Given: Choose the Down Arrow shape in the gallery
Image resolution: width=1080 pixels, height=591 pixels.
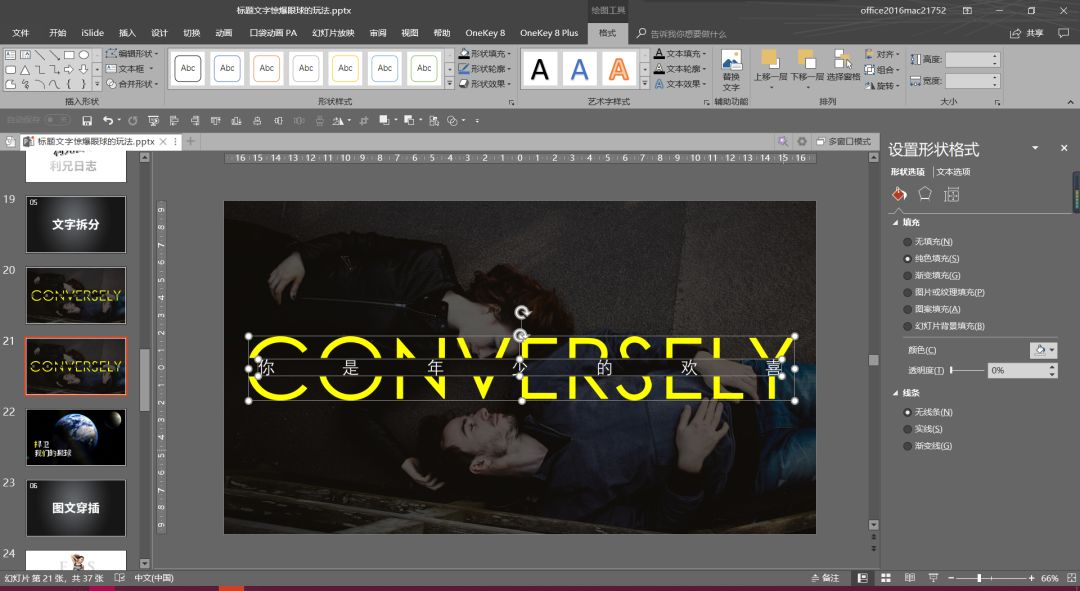Looking at the screenshot, I should (83, 70).
